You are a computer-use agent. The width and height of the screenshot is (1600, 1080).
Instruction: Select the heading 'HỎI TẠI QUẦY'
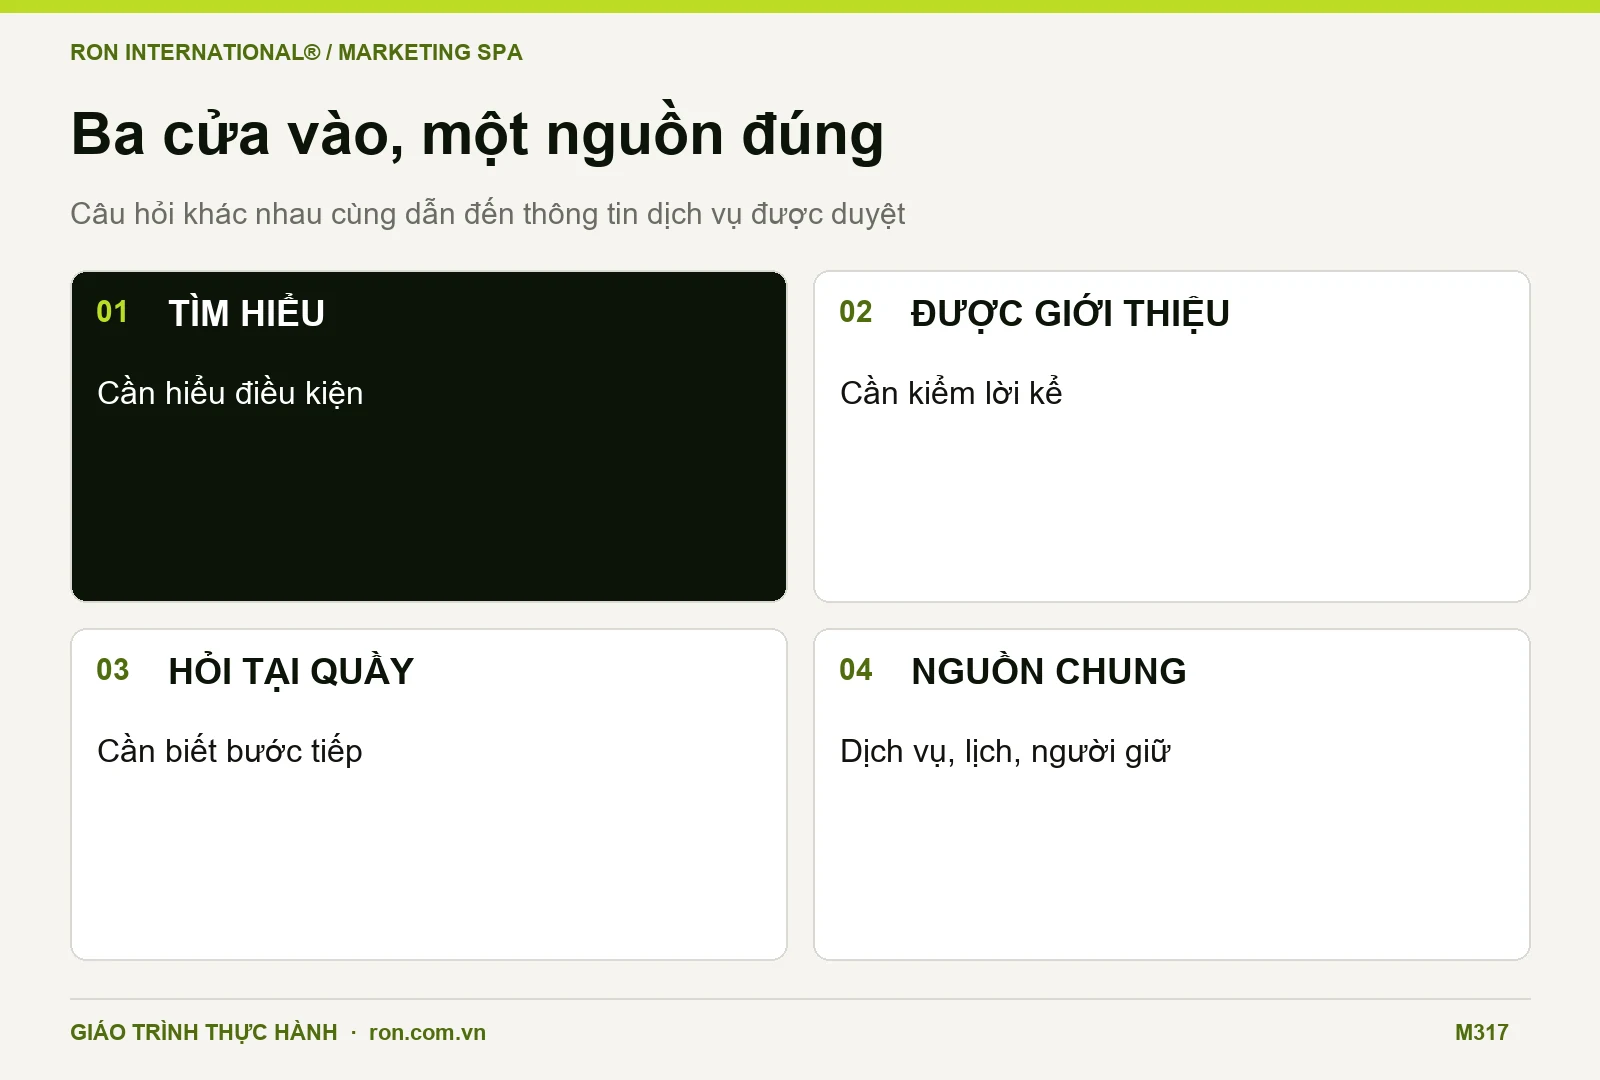[x=291, y=670]
